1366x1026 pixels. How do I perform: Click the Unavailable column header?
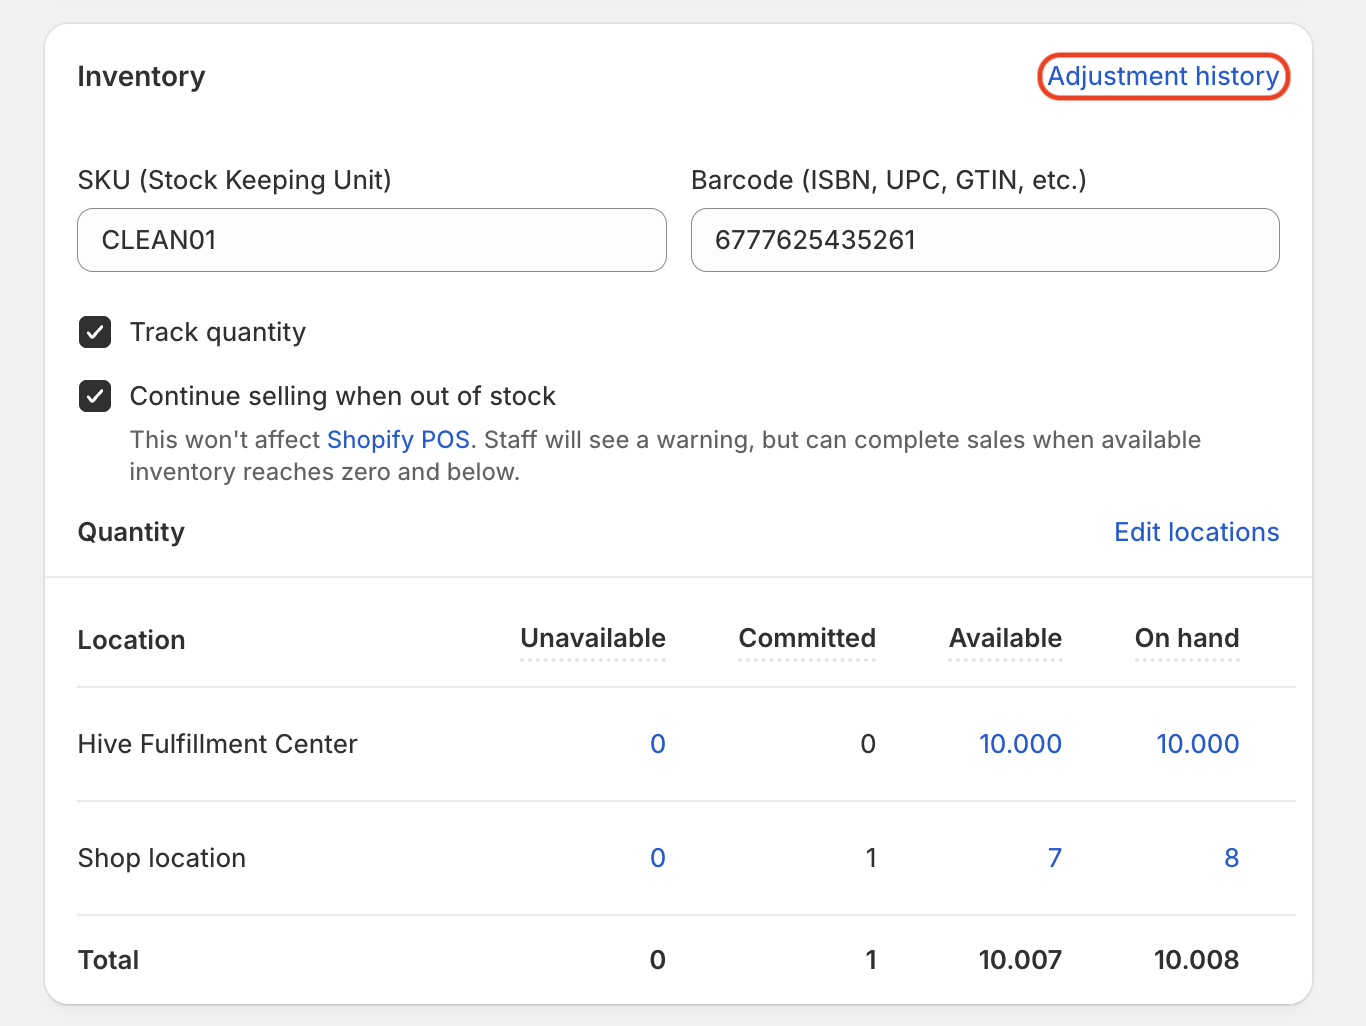593,639
